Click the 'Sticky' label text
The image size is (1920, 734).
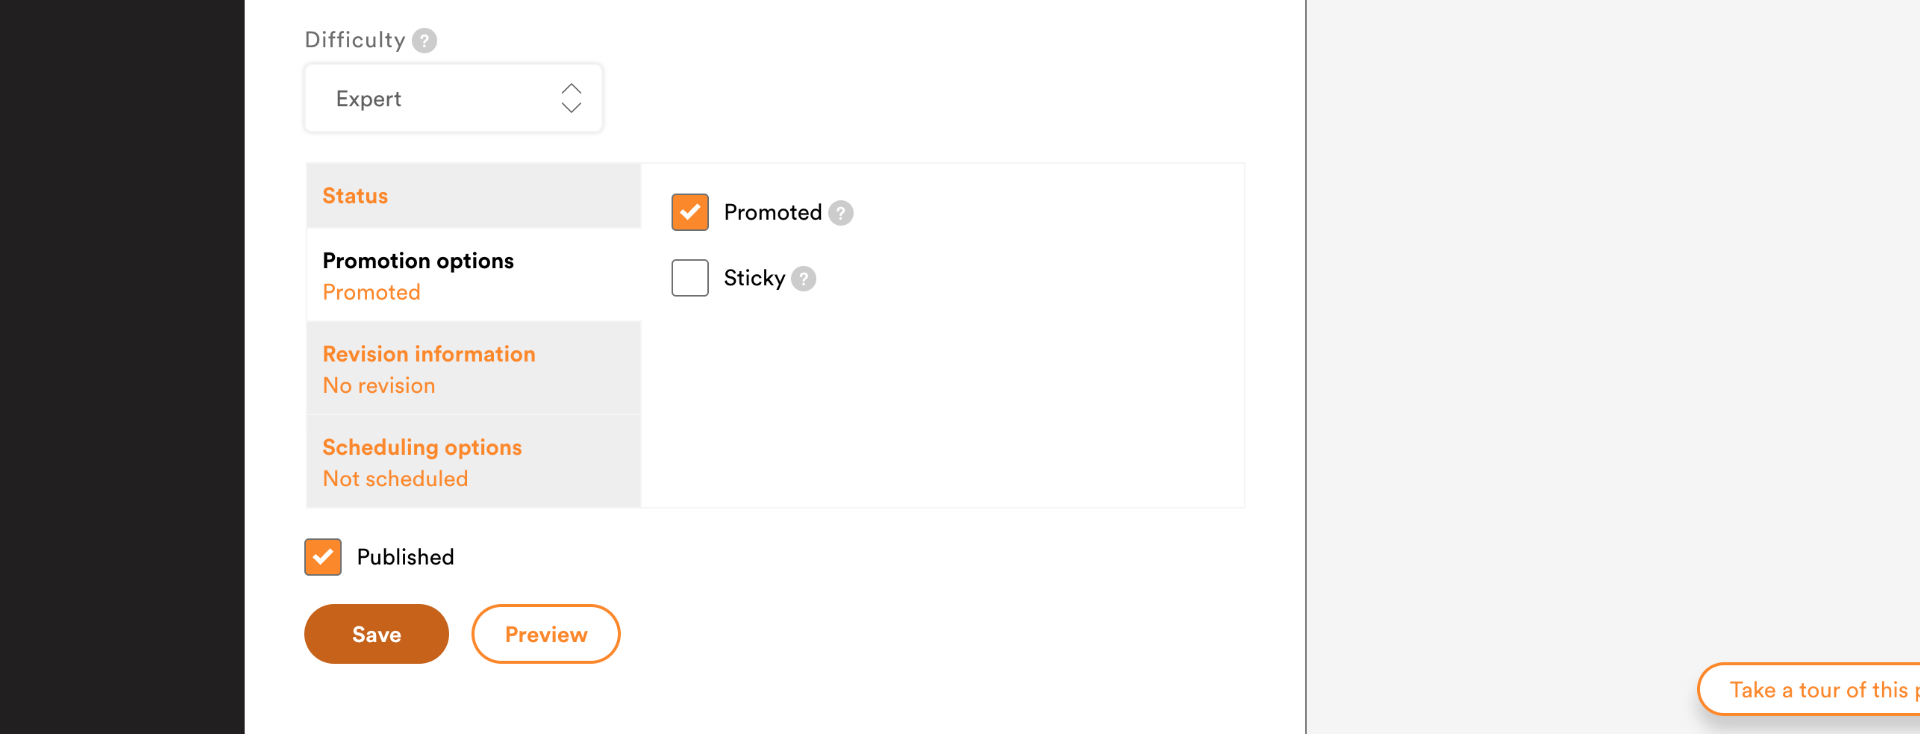pyautogui.click(x=754, y=278)
